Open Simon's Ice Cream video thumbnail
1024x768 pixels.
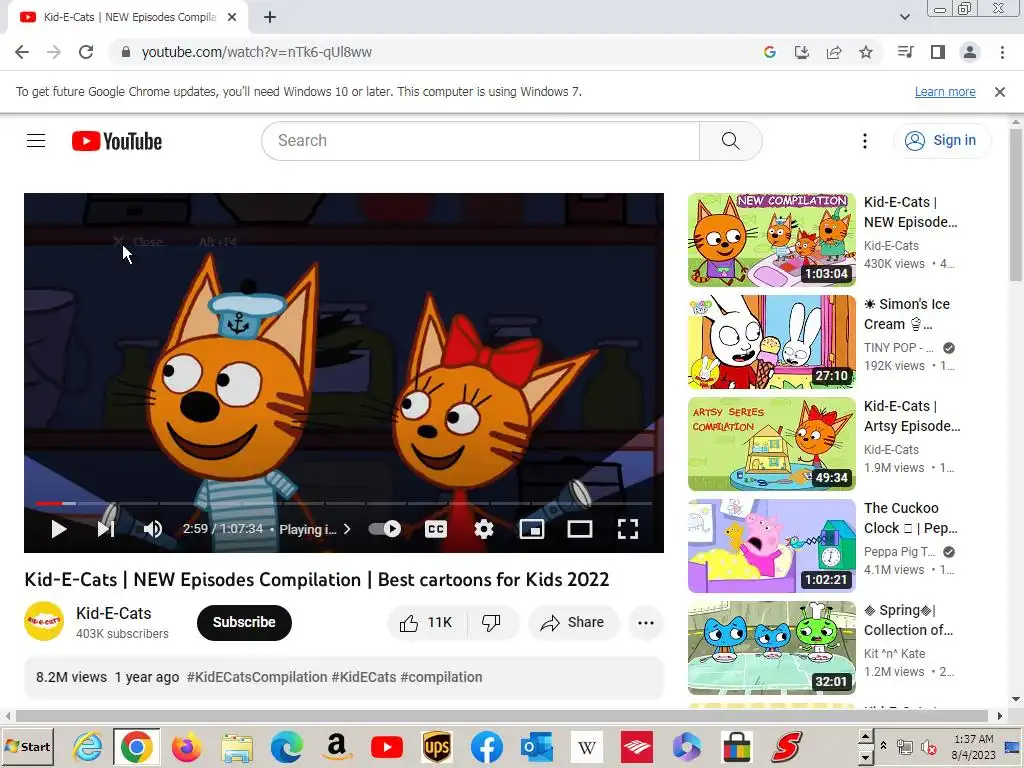[x=771, y=342]
